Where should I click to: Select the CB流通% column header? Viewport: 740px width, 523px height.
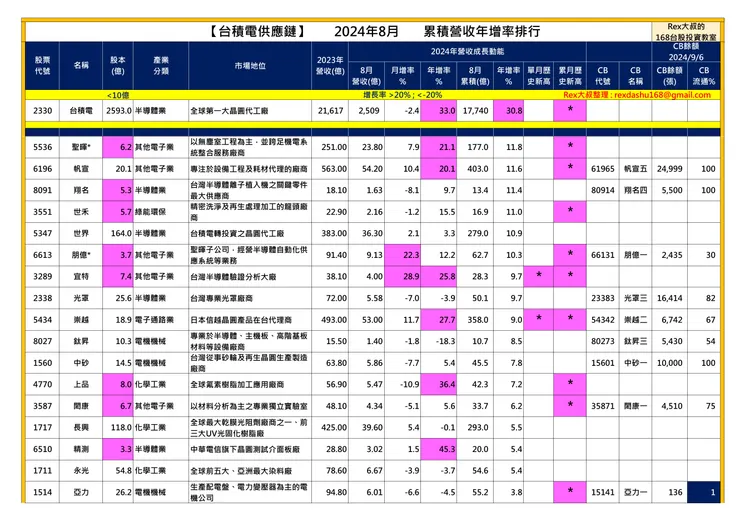pos(704,76)
